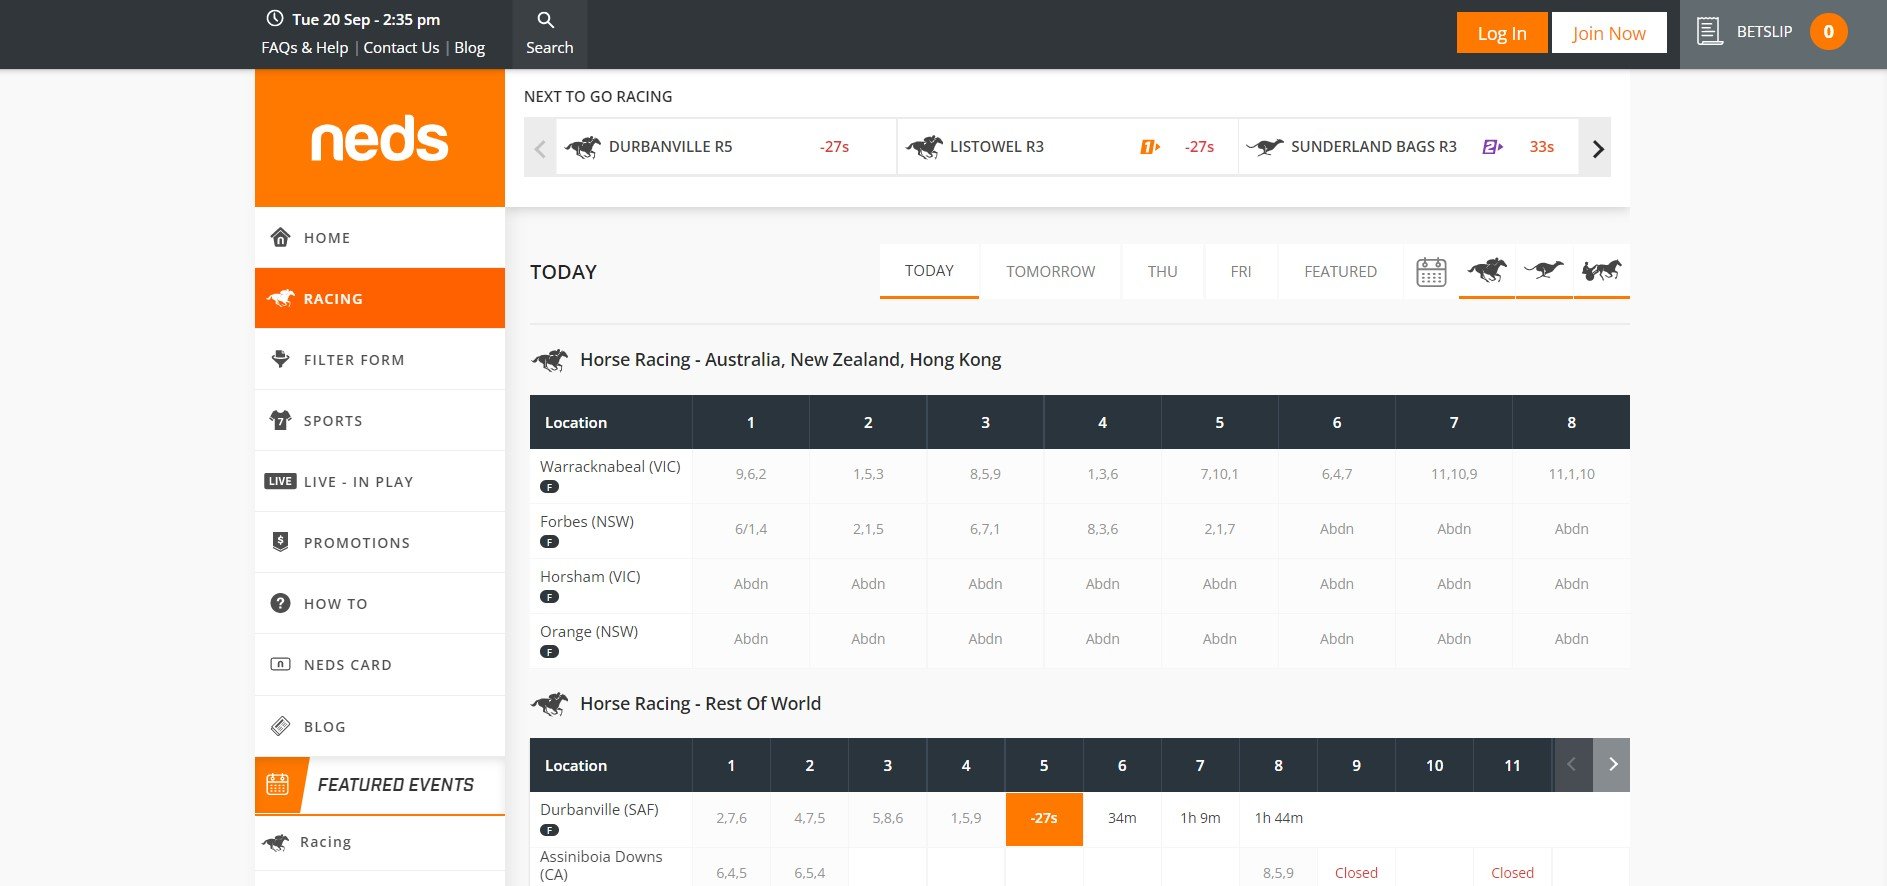Open How To in sidebar
Image resolution: width=1887 pixels, height=886 pixels.
[380, 604]
